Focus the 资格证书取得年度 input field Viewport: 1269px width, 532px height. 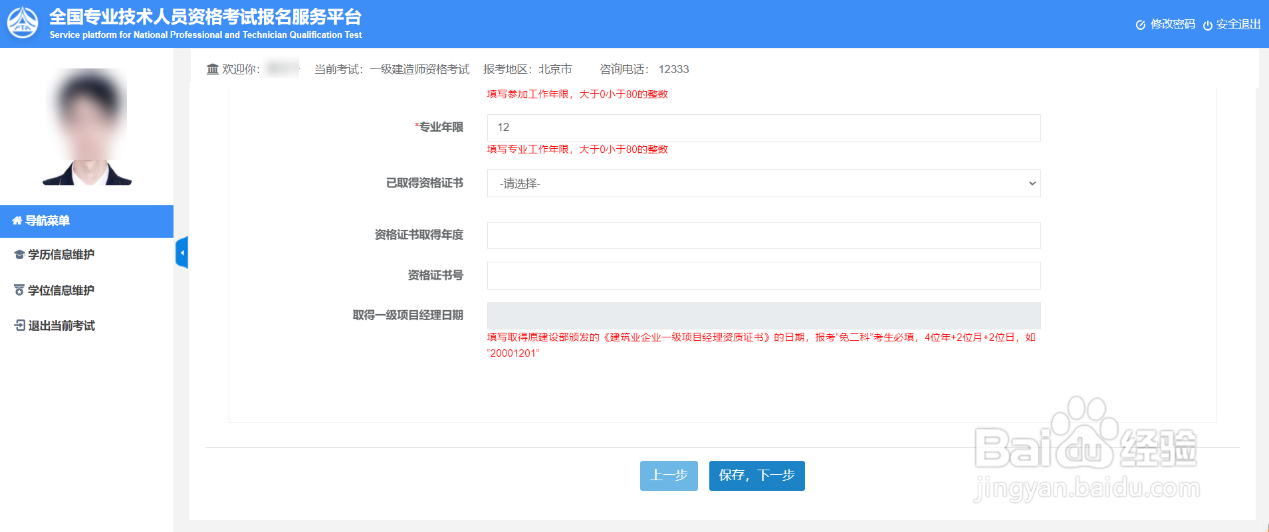(x=763, y=235)
